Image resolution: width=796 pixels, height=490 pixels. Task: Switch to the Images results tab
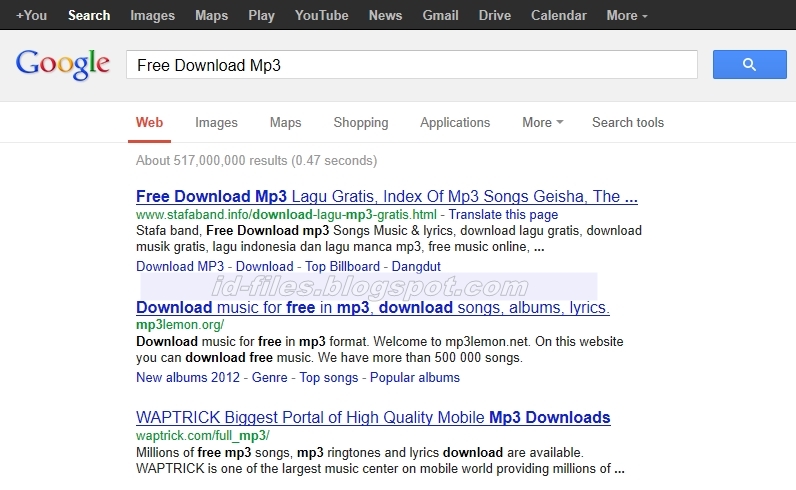click(x=216, y=122)
